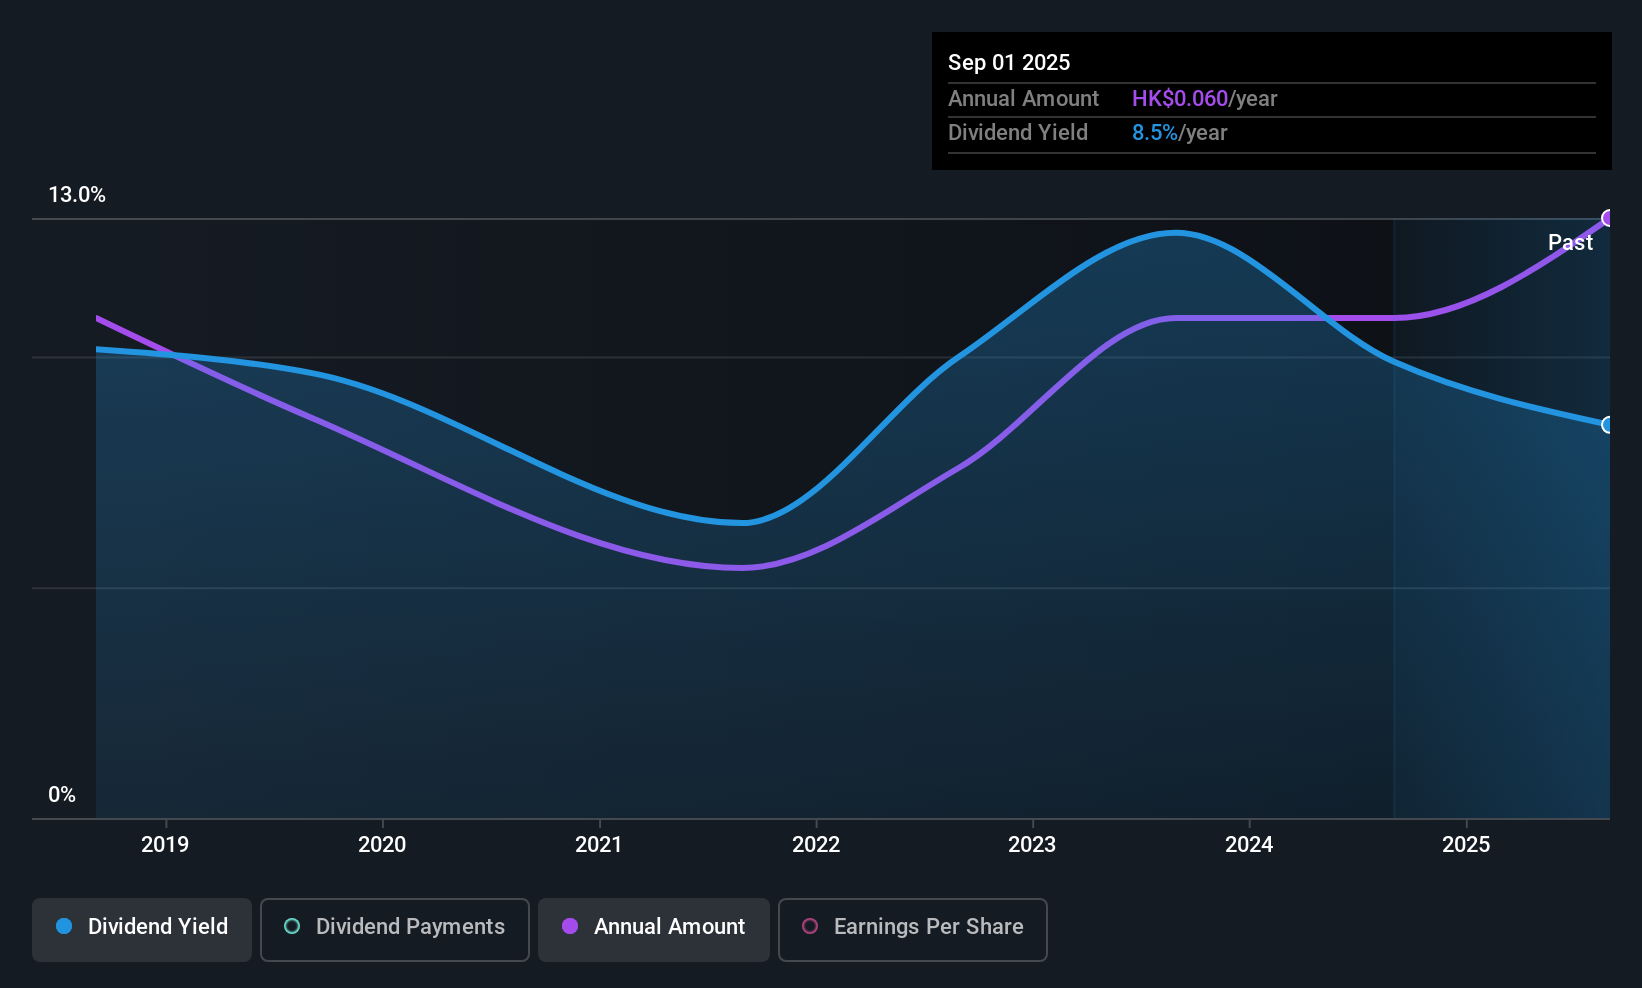Click the 13.0% gridline marker
The height and width of the screenshot is (988, 1642).
point(77,195)
